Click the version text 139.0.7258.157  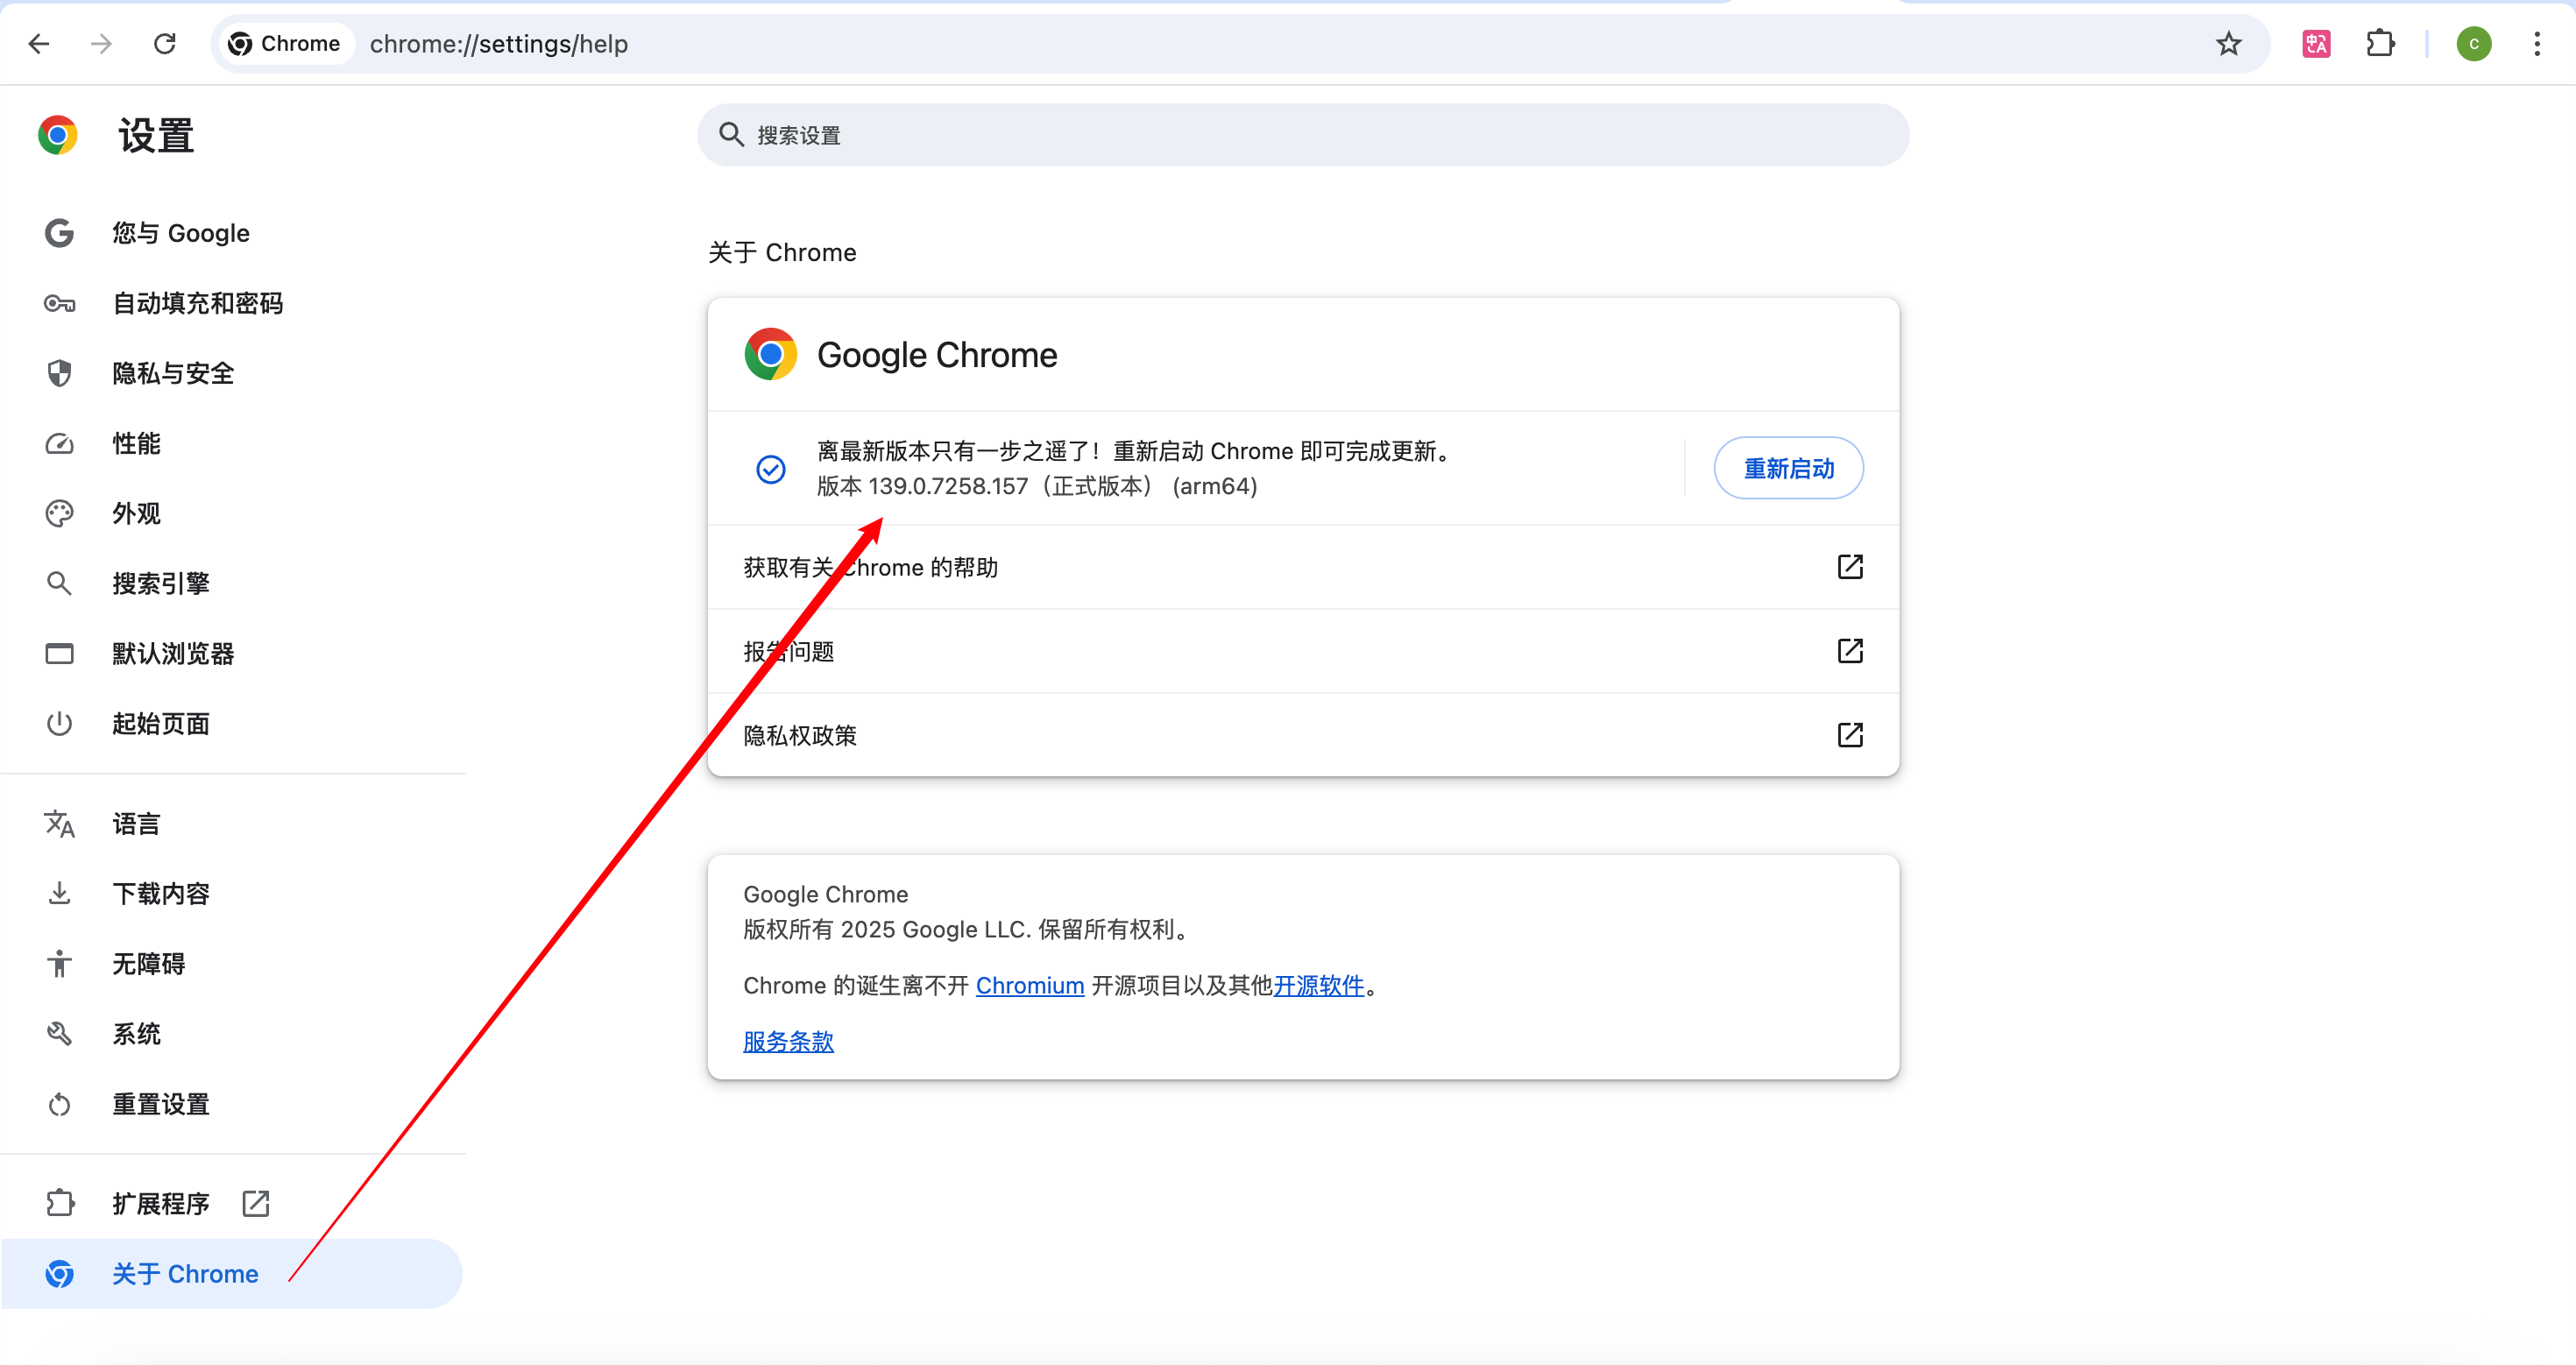tap(948, 487)
